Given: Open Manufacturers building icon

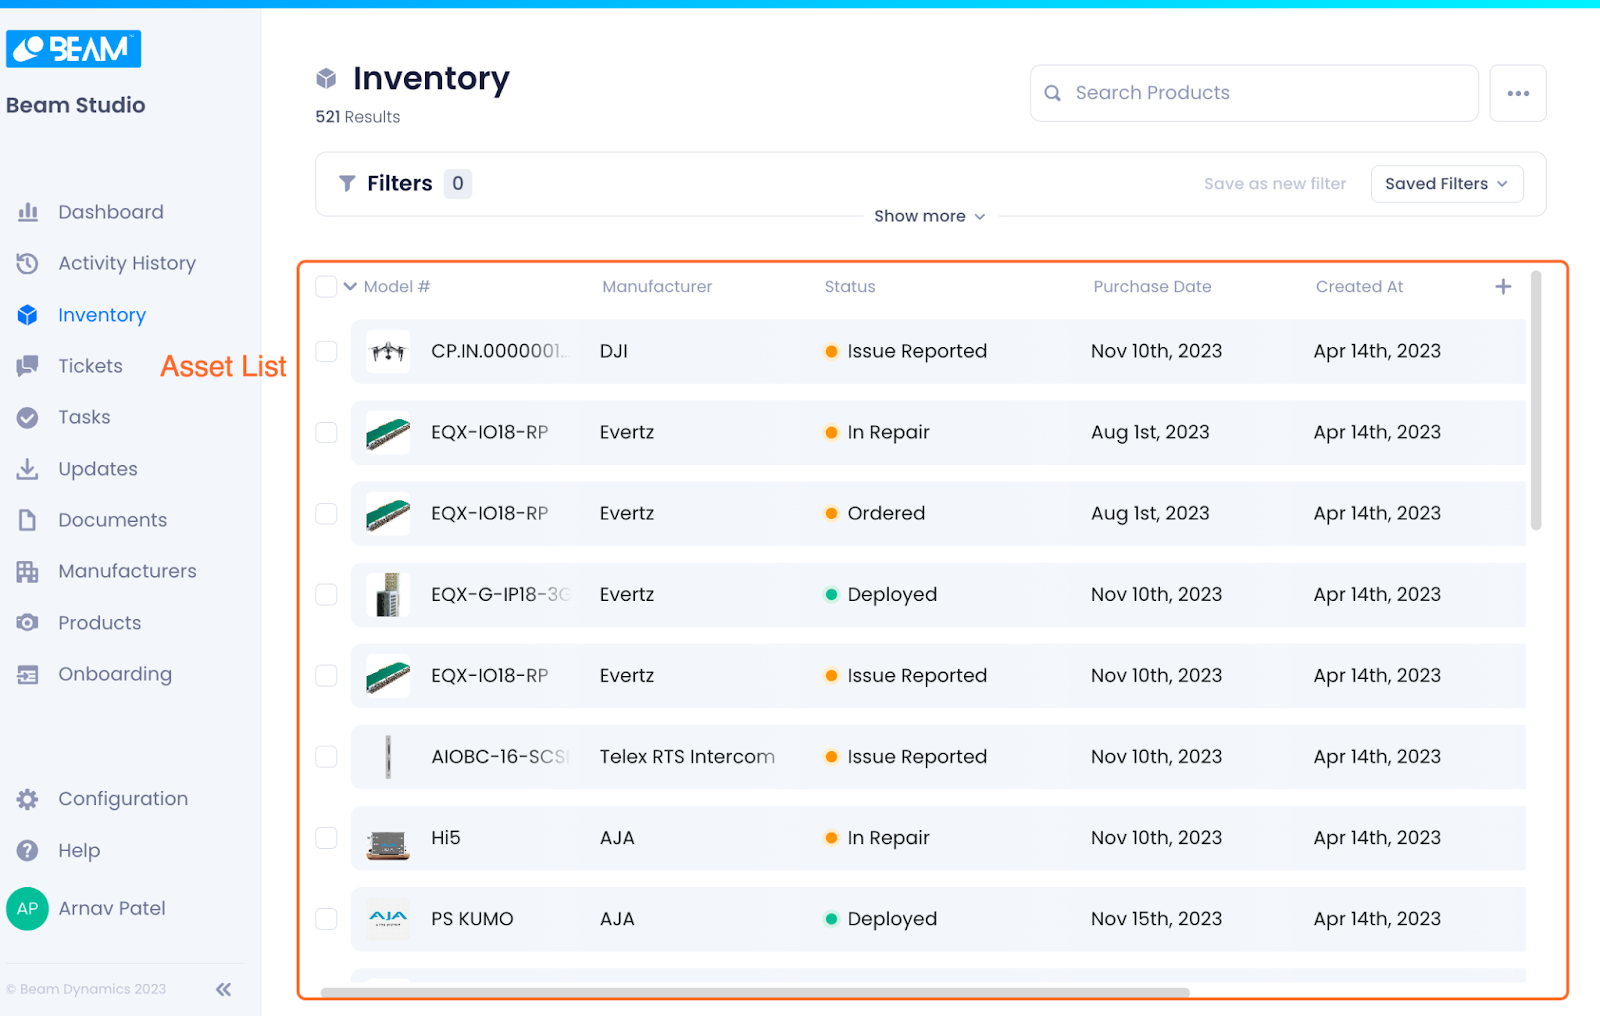Looking at the screenshot, I should (x=28, y=571).
